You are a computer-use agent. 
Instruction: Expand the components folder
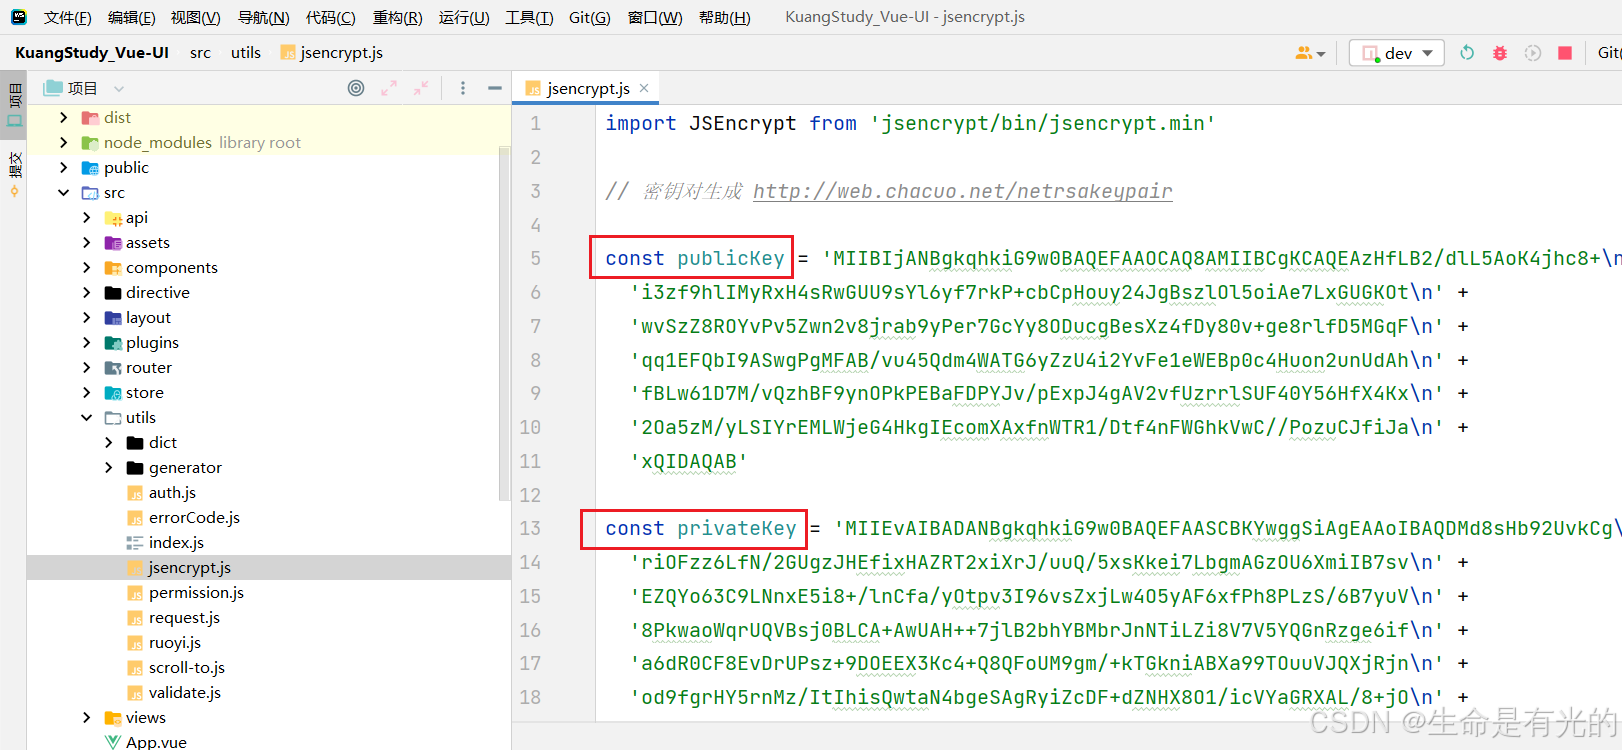tap(87, 268)
